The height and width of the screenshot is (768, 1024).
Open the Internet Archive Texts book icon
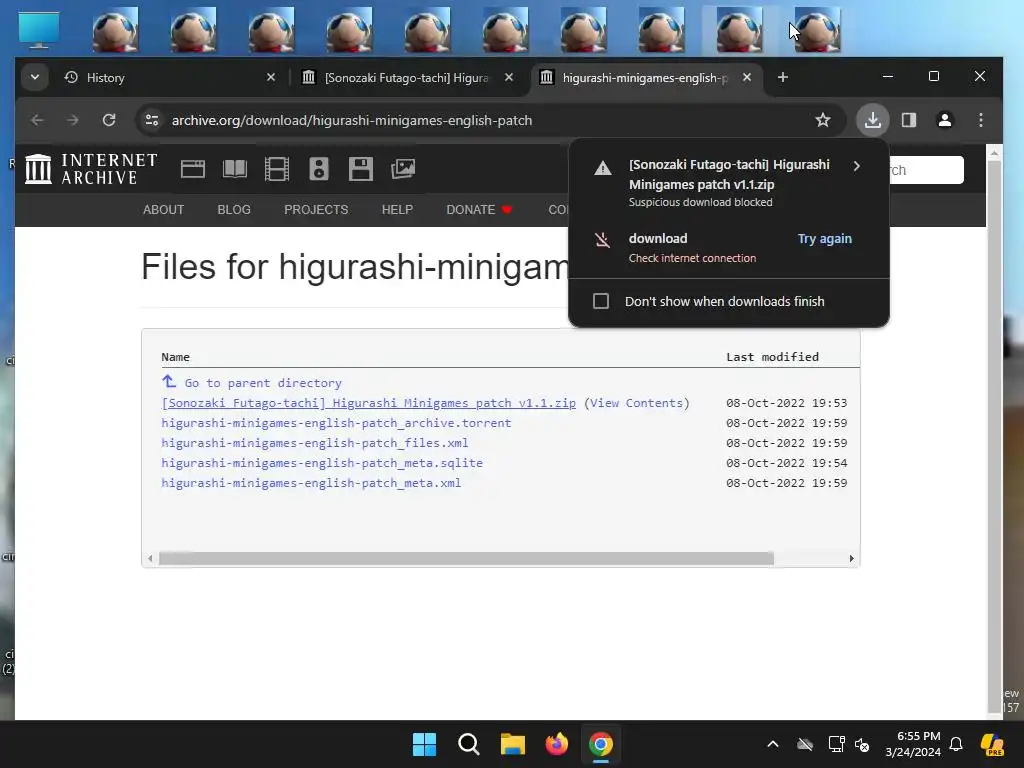pyautogui.click(x=234, y=169)
